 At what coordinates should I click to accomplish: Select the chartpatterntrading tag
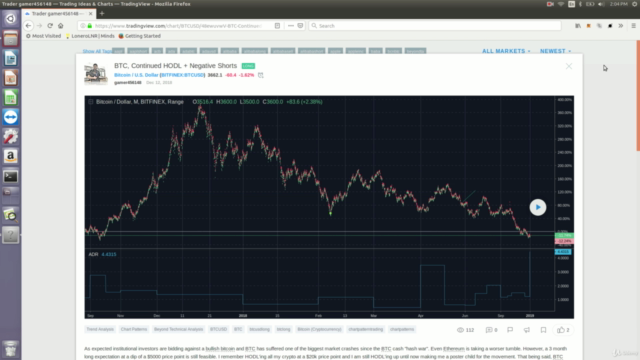pos(366,329)
